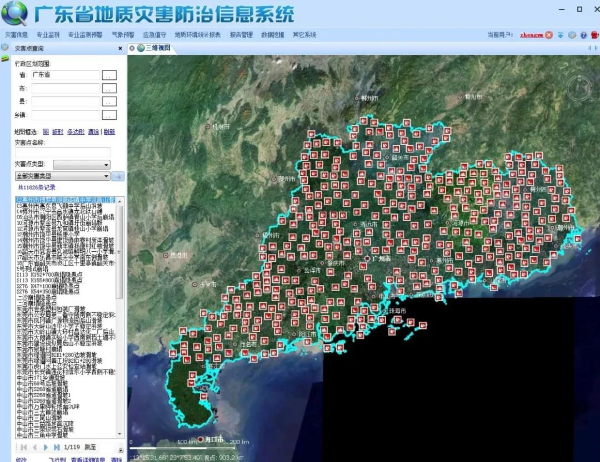Click the globe settings icon in top-right toolbar
This screenshot has height=462, width=600.
tap(572, 35)
